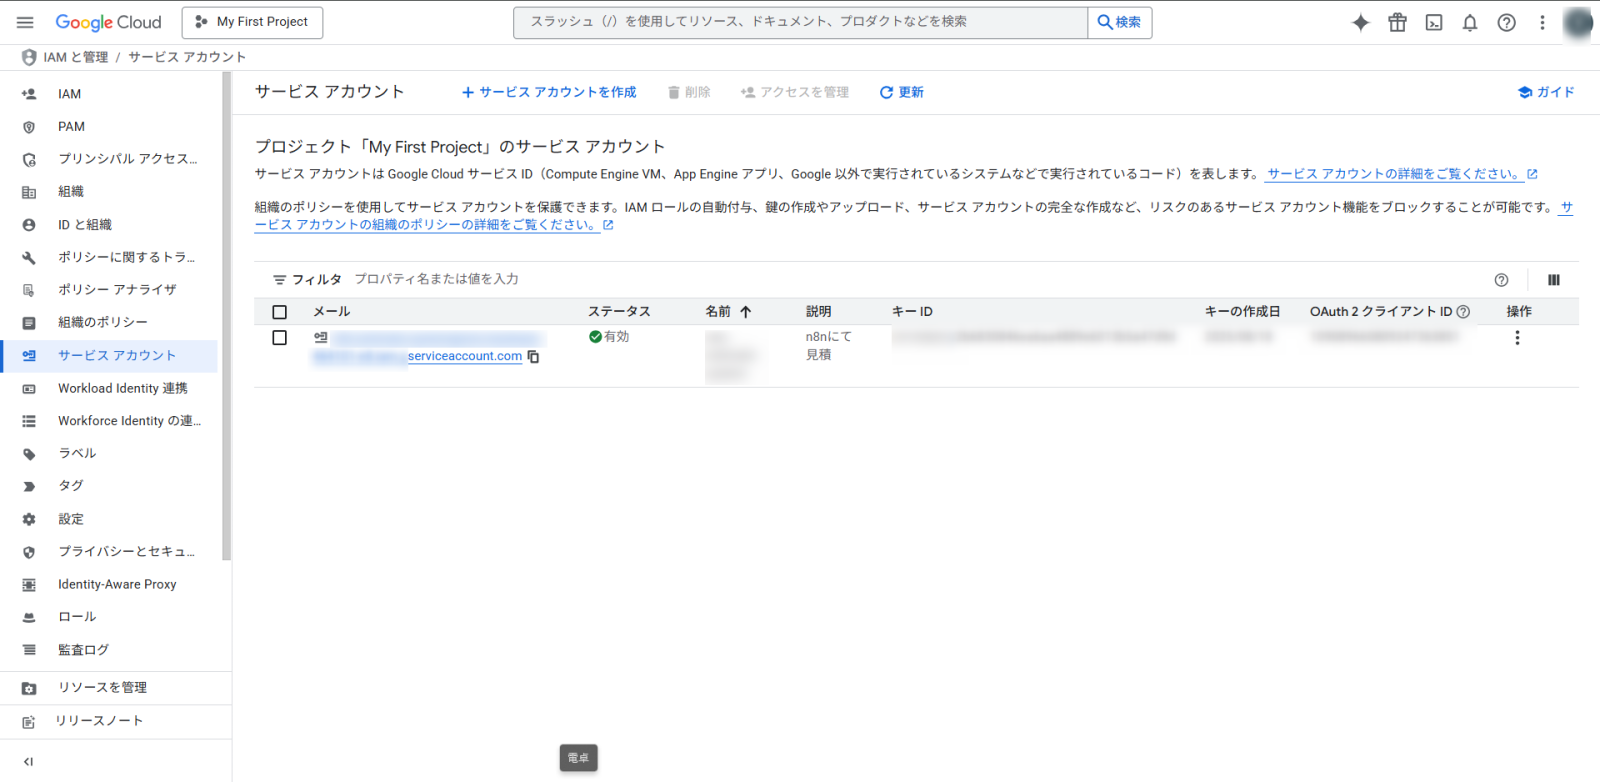The height and width of the screenshot is (782, 1600).
Task: Activate Cloud Shell terminal icon
Action: (1434, 23)
